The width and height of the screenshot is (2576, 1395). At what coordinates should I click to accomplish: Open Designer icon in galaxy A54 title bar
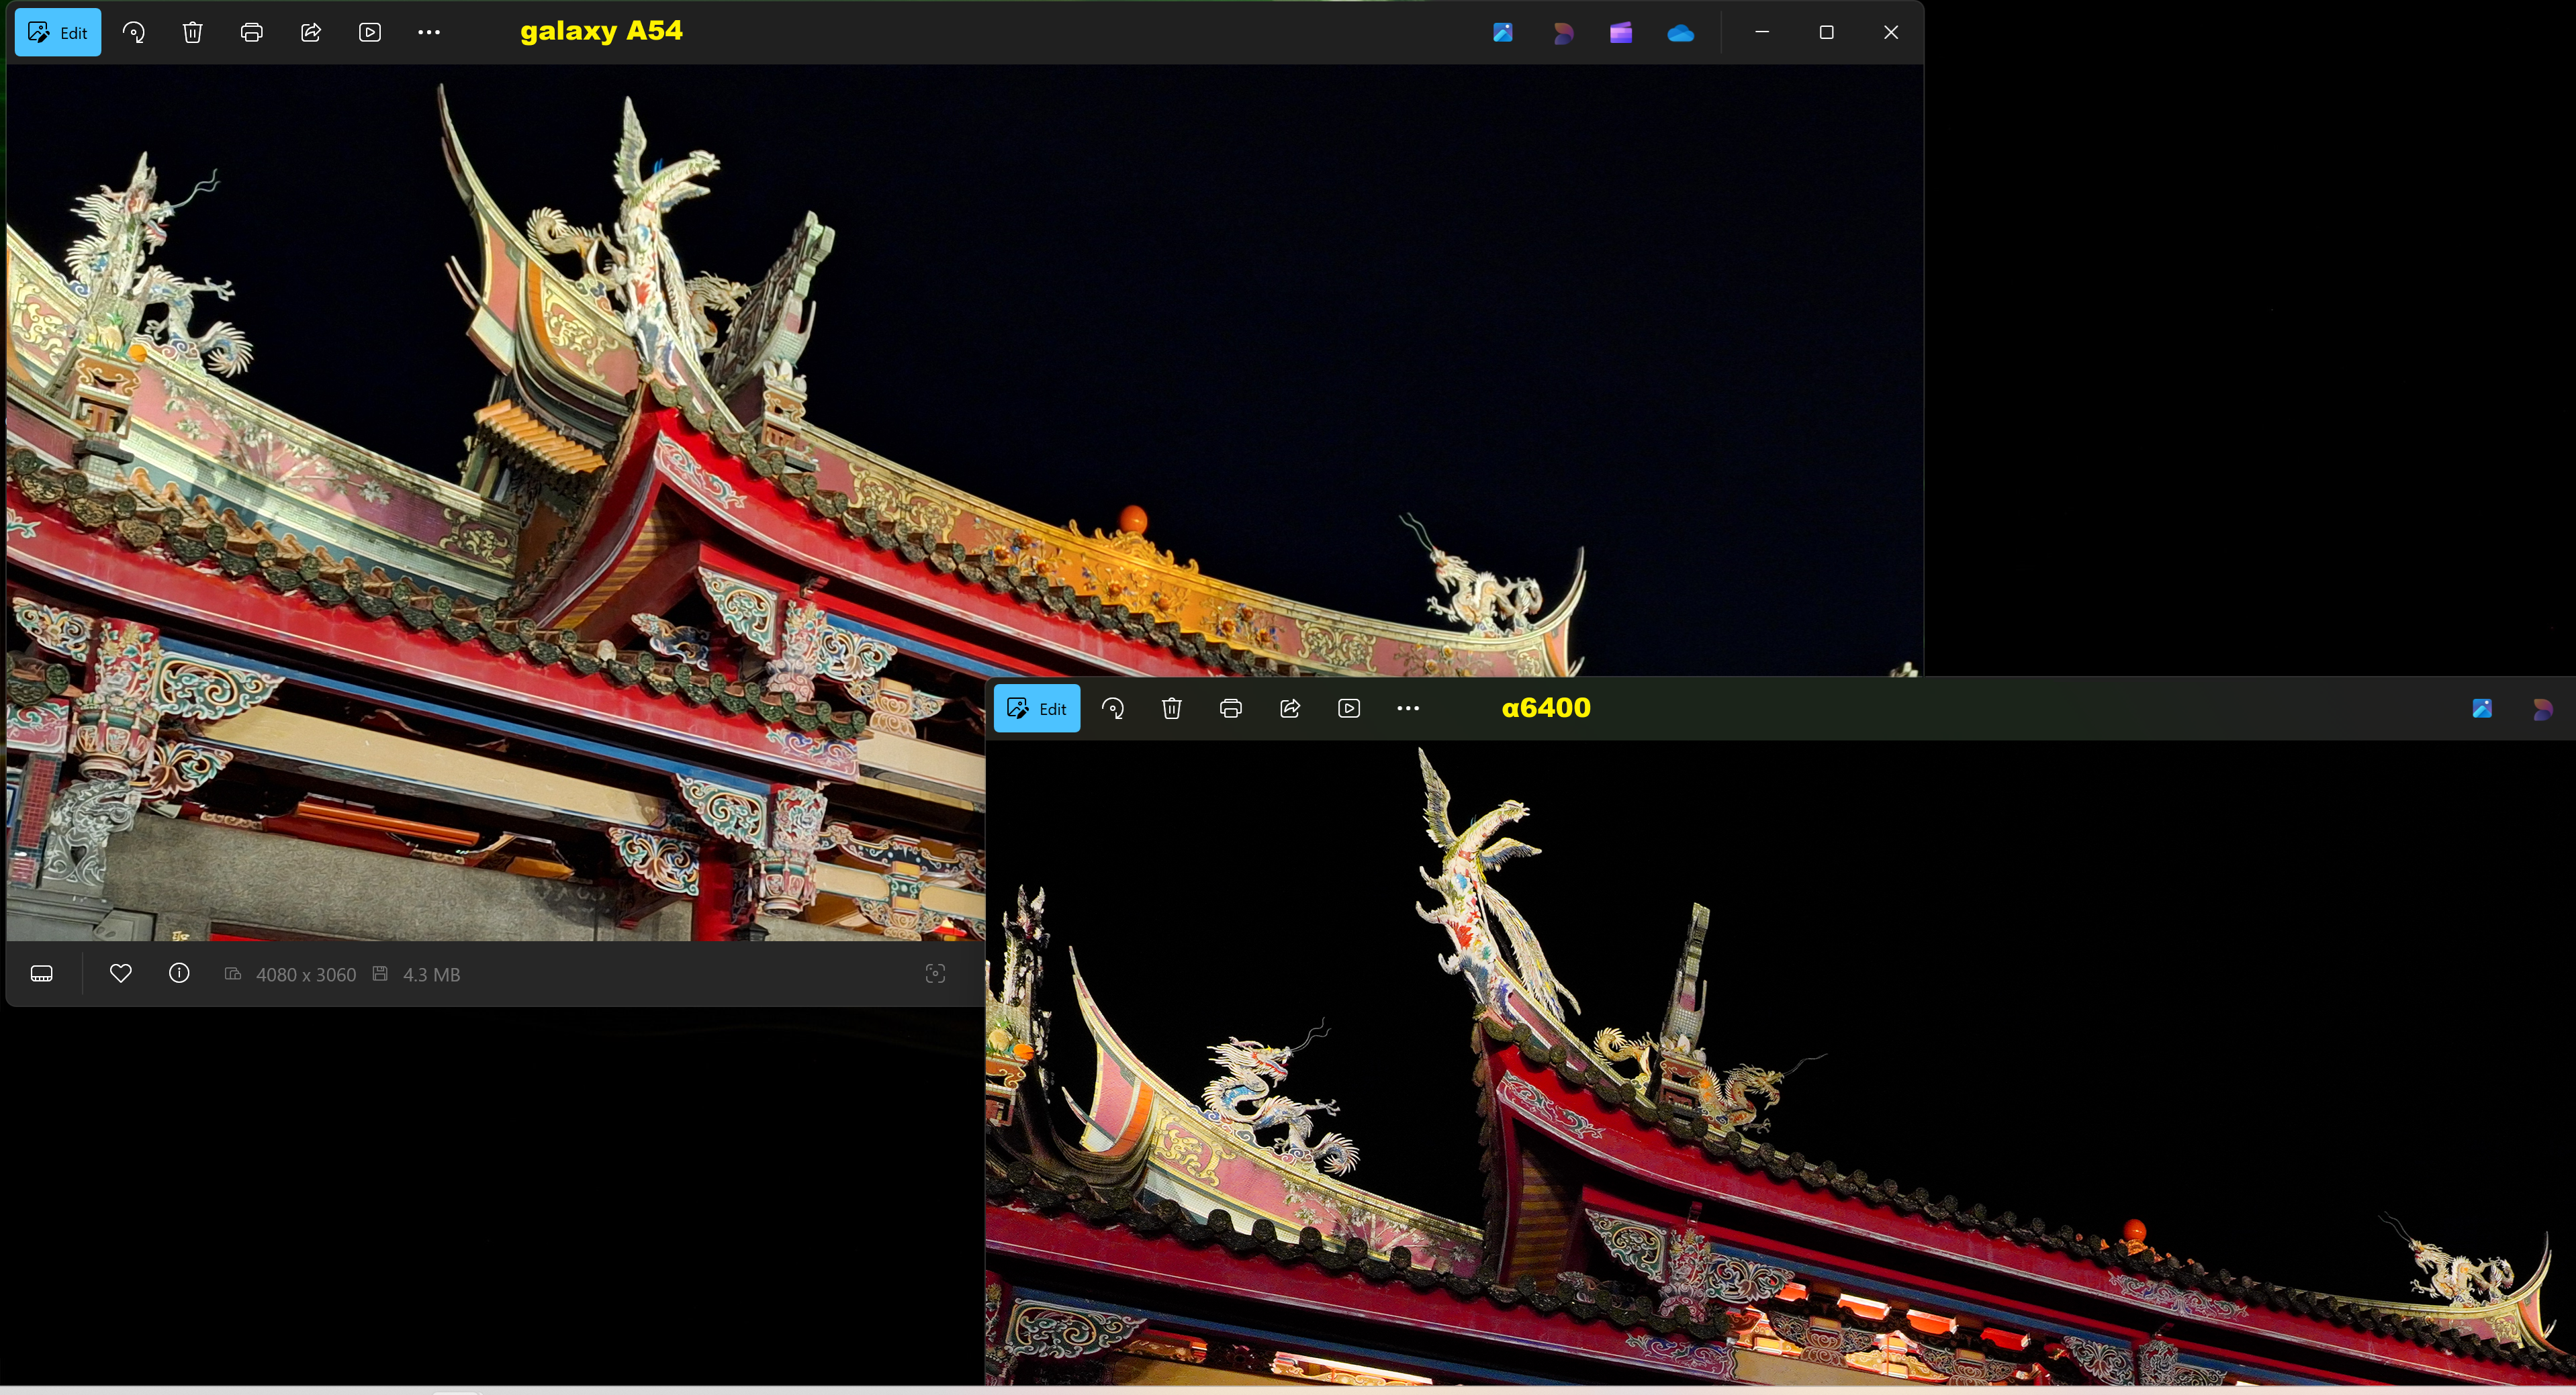point(1562,33)
